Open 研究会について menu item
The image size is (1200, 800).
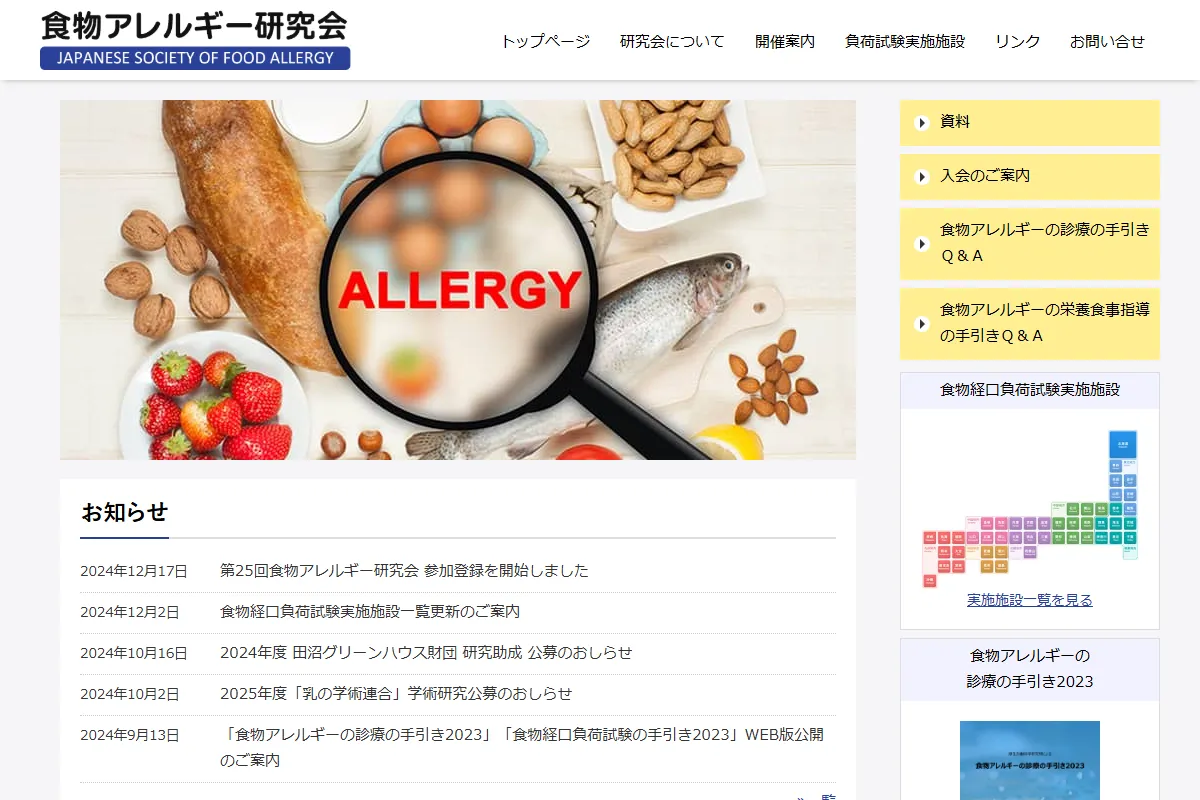click(672, 41)
